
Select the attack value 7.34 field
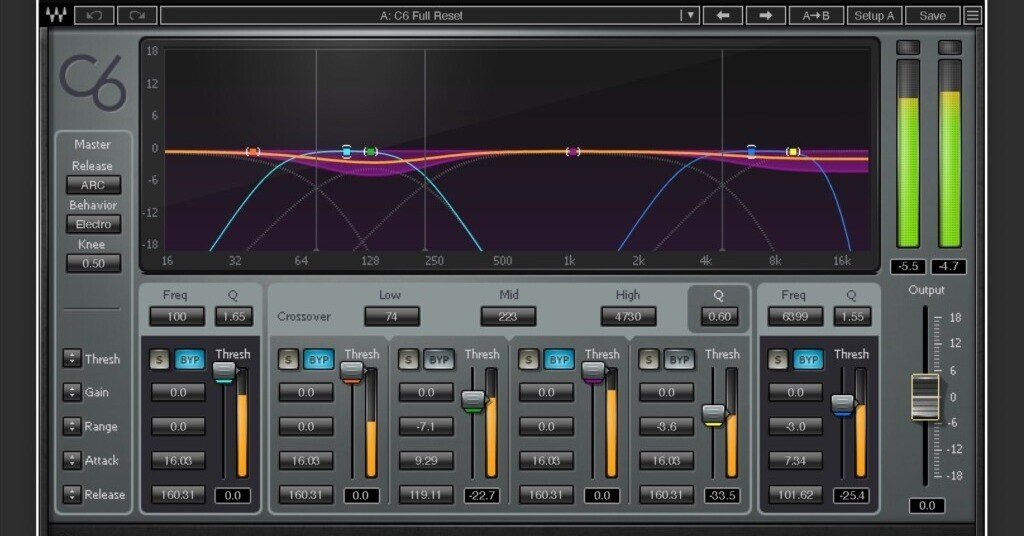[x=795, y=460]
